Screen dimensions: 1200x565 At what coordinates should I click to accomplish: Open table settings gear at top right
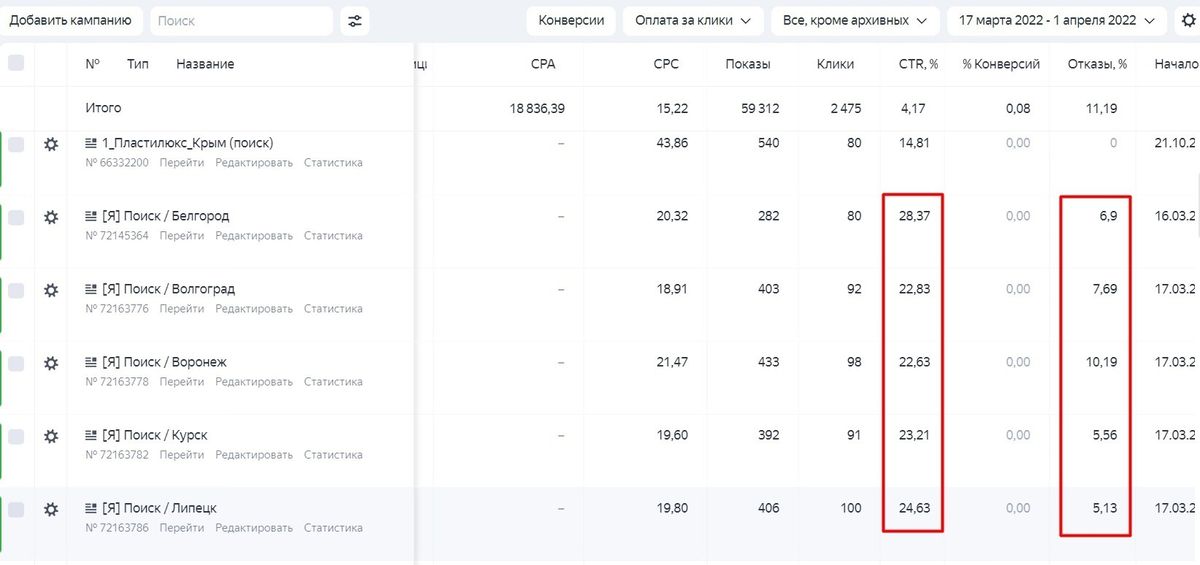(1188, 20)
